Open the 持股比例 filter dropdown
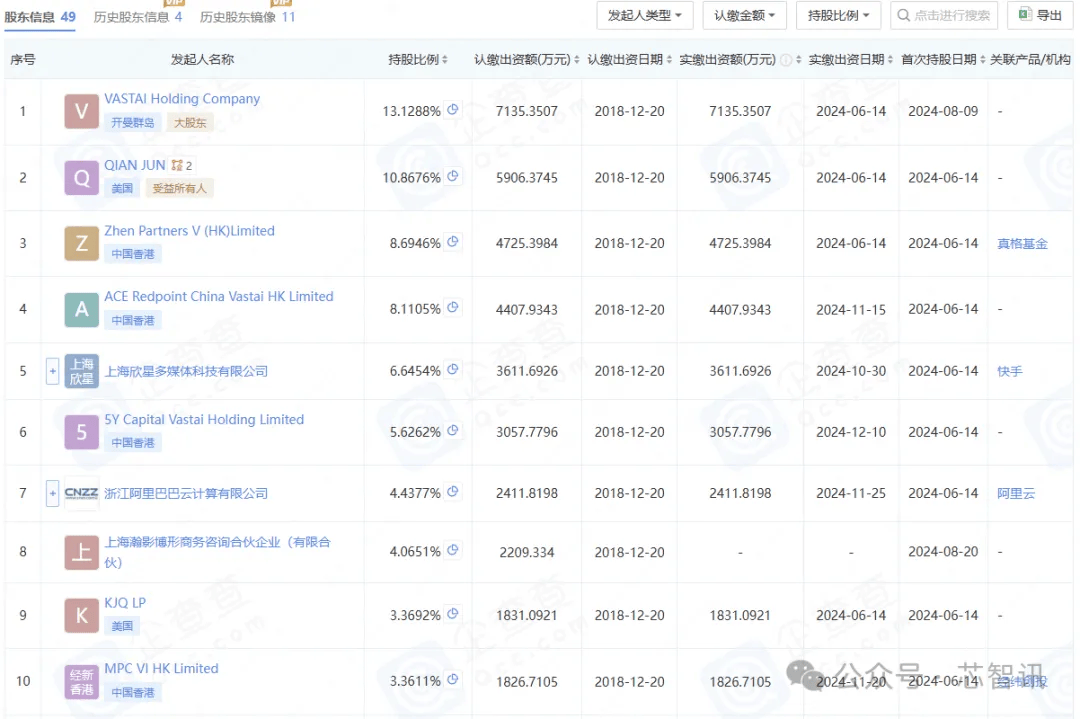This screenshot has width=1080, height=719. (838, 16)
